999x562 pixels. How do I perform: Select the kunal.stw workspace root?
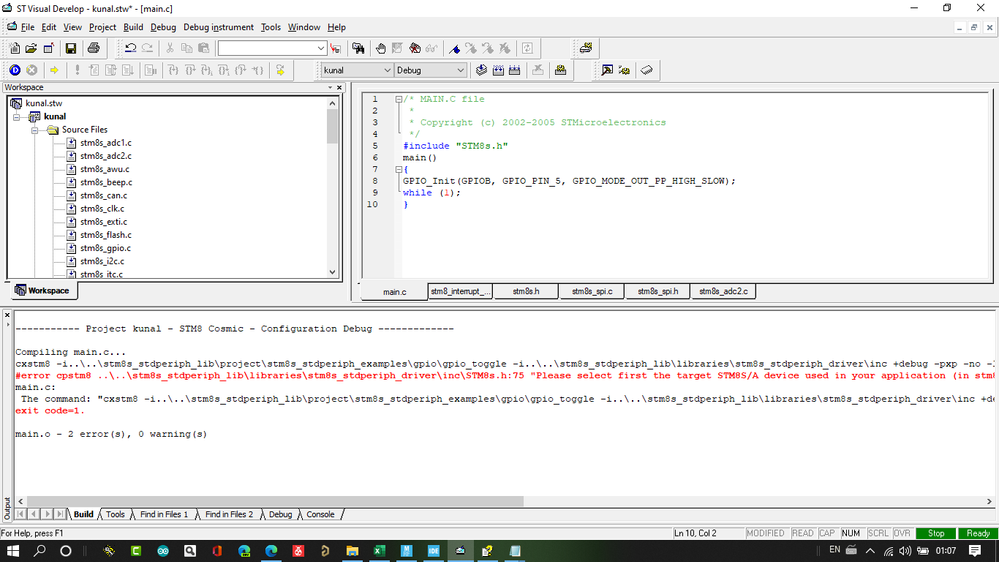43,103
